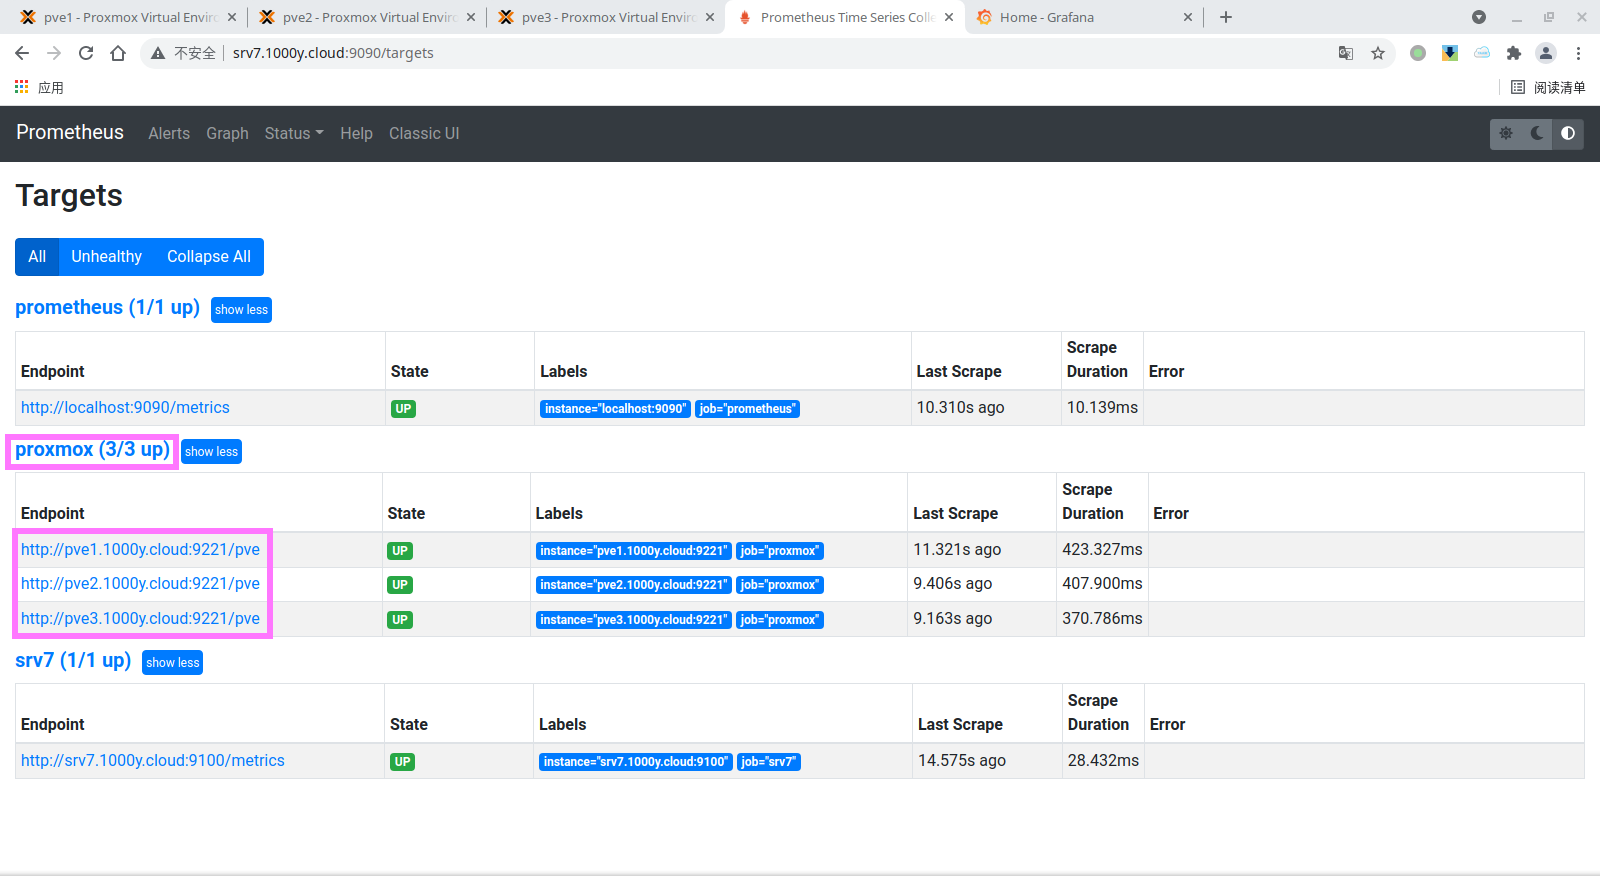Open the pve2.1000y.cloud:9221/pve endpoint link
Viewport: 1600px width, 876px height.
[x=140, y=584]
